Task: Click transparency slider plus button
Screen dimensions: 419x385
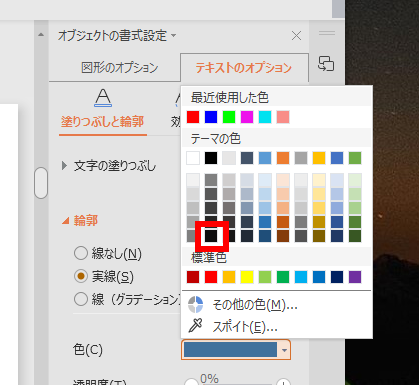Action: click(283, 382)
